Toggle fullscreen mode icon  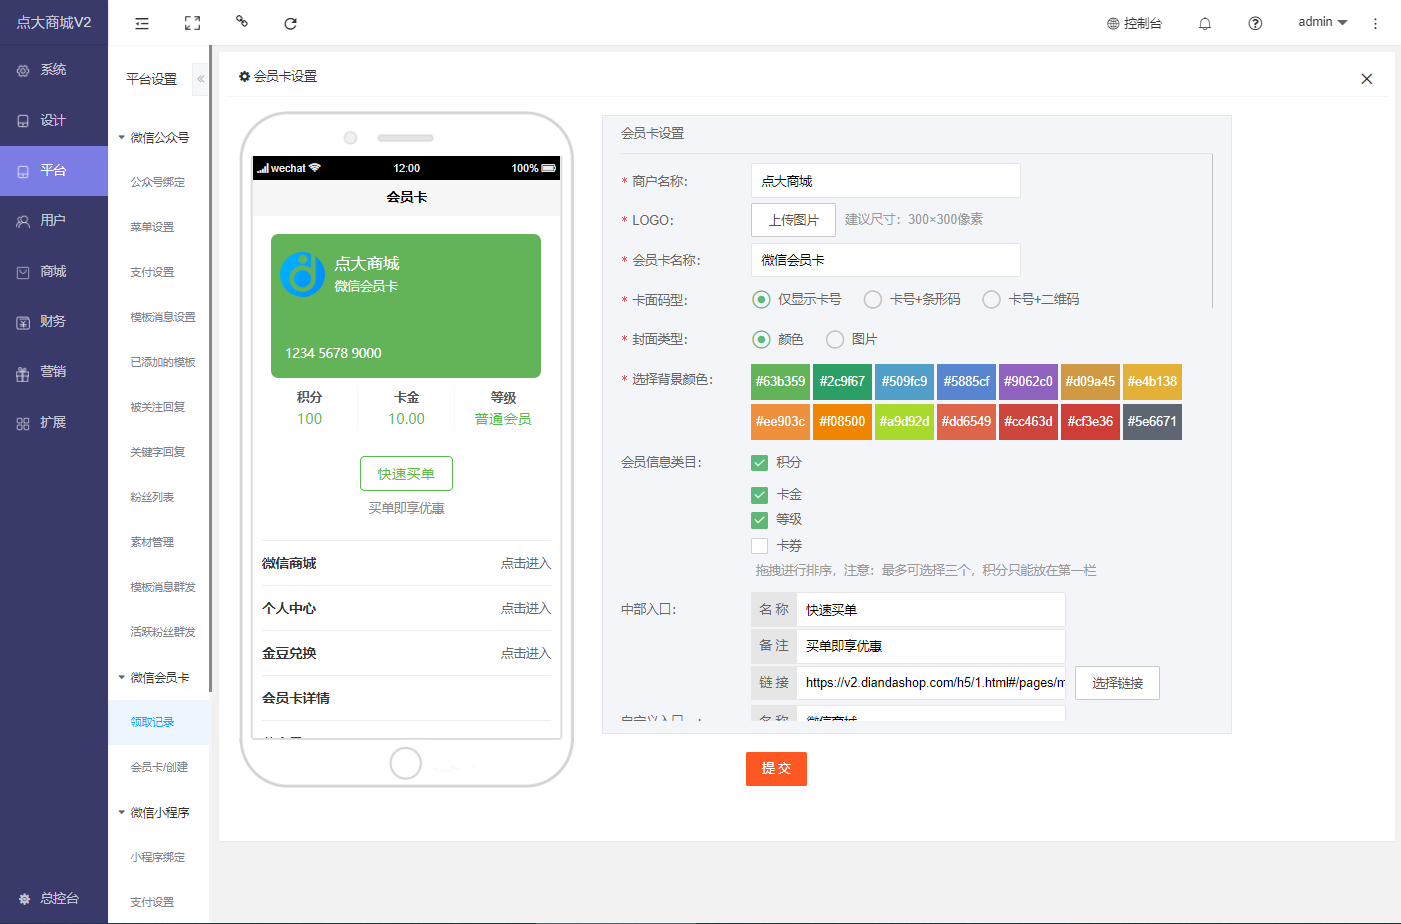[192, 23]
